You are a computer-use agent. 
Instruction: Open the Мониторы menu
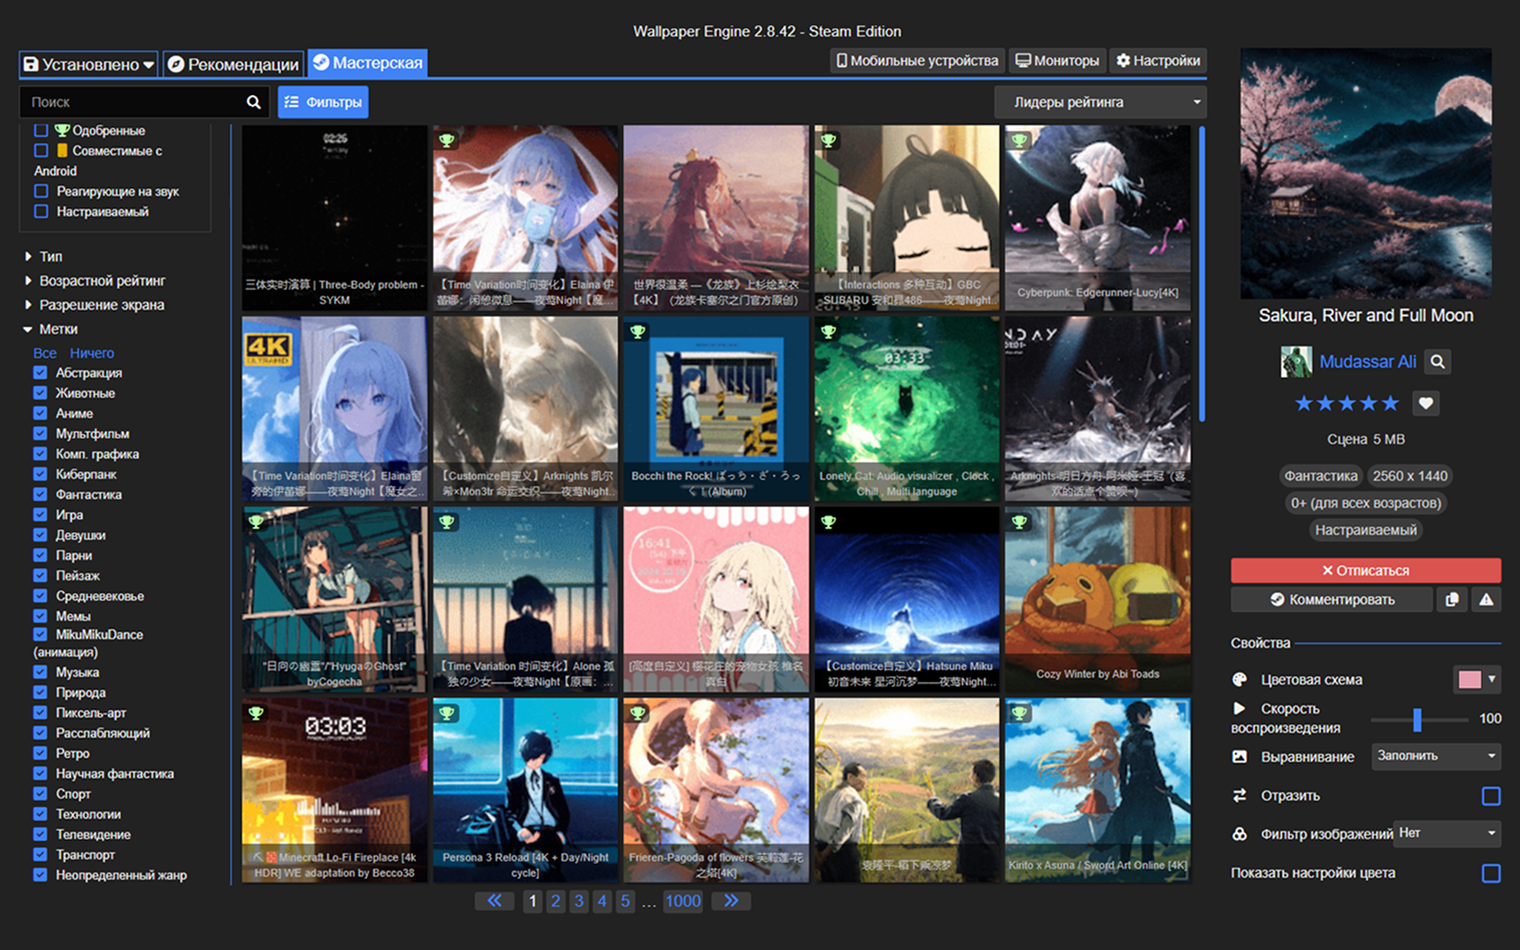1057,60
